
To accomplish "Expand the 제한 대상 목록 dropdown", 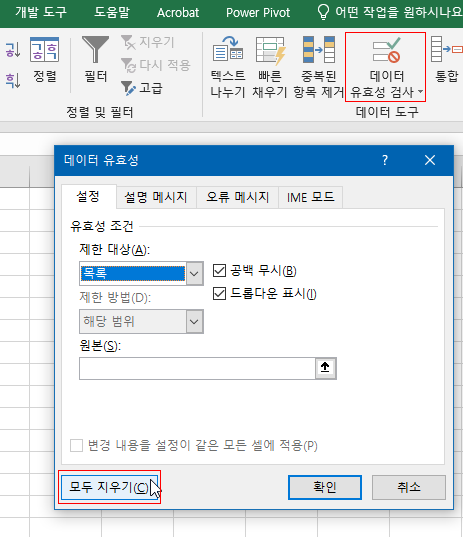I will [194, 273].
